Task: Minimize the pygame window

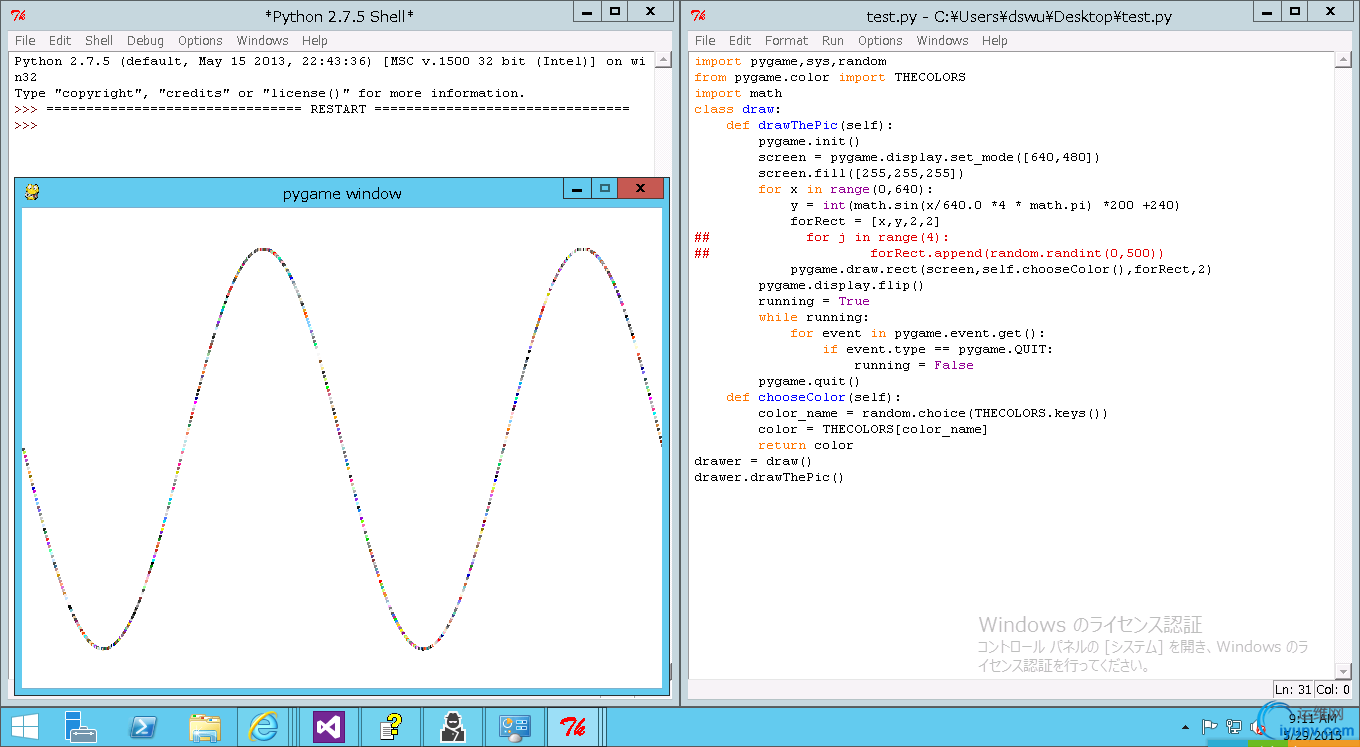Action: click(577, 189)
